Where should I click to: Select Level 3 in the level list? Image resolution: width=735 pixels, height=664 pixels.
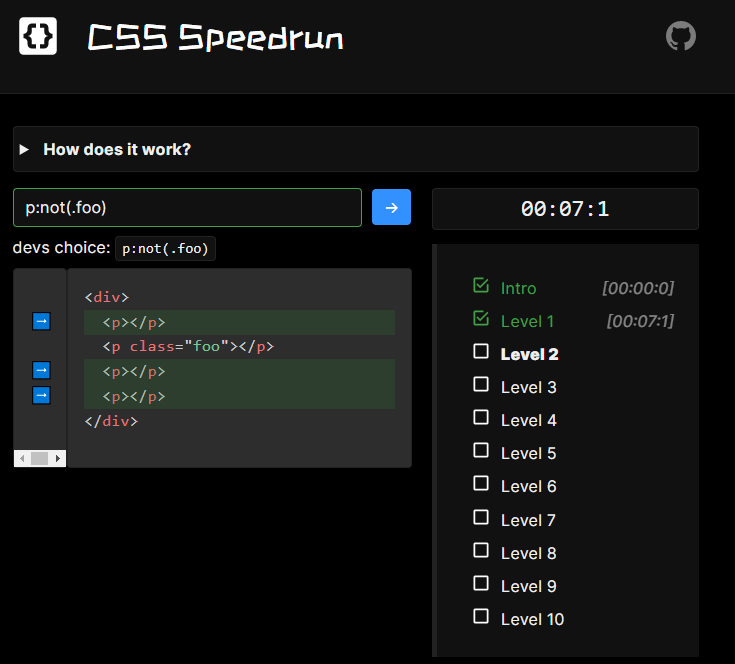click(528, 387)
